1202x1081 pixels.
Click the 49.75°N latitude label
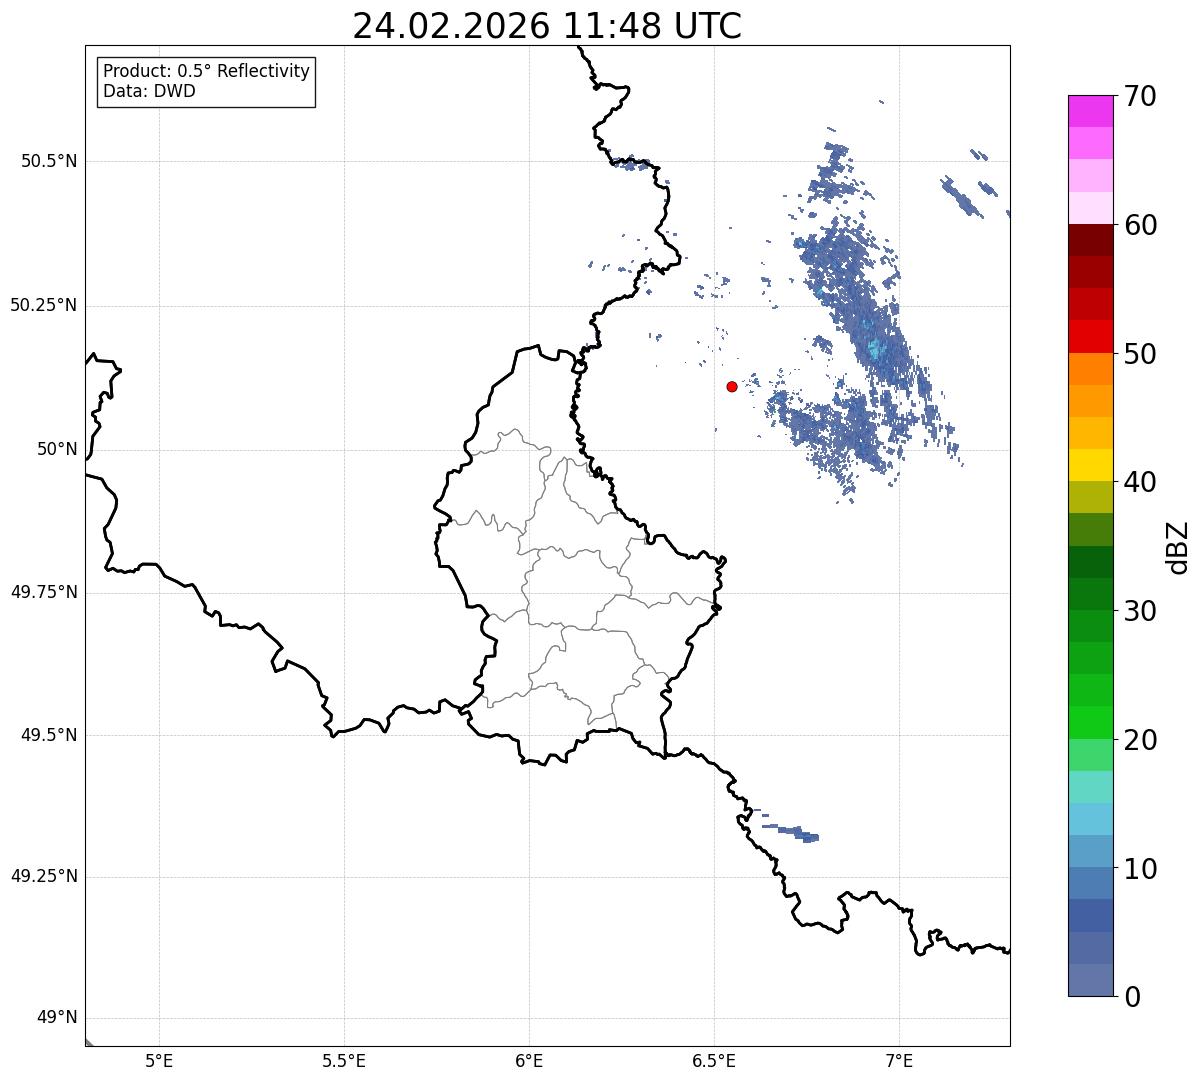[43, 592]
